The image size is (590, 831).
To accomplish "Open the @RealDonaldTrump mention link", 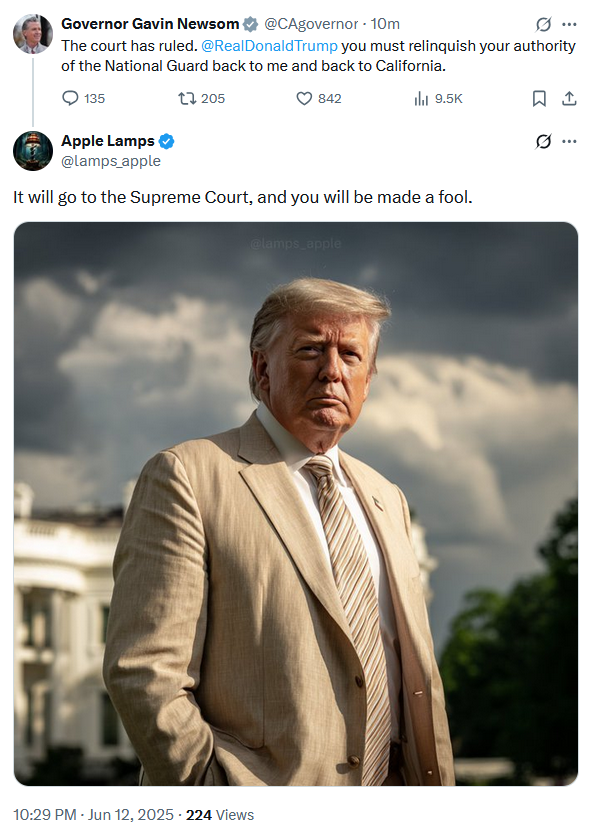I will pyautogui.click(x=269, y=46).
